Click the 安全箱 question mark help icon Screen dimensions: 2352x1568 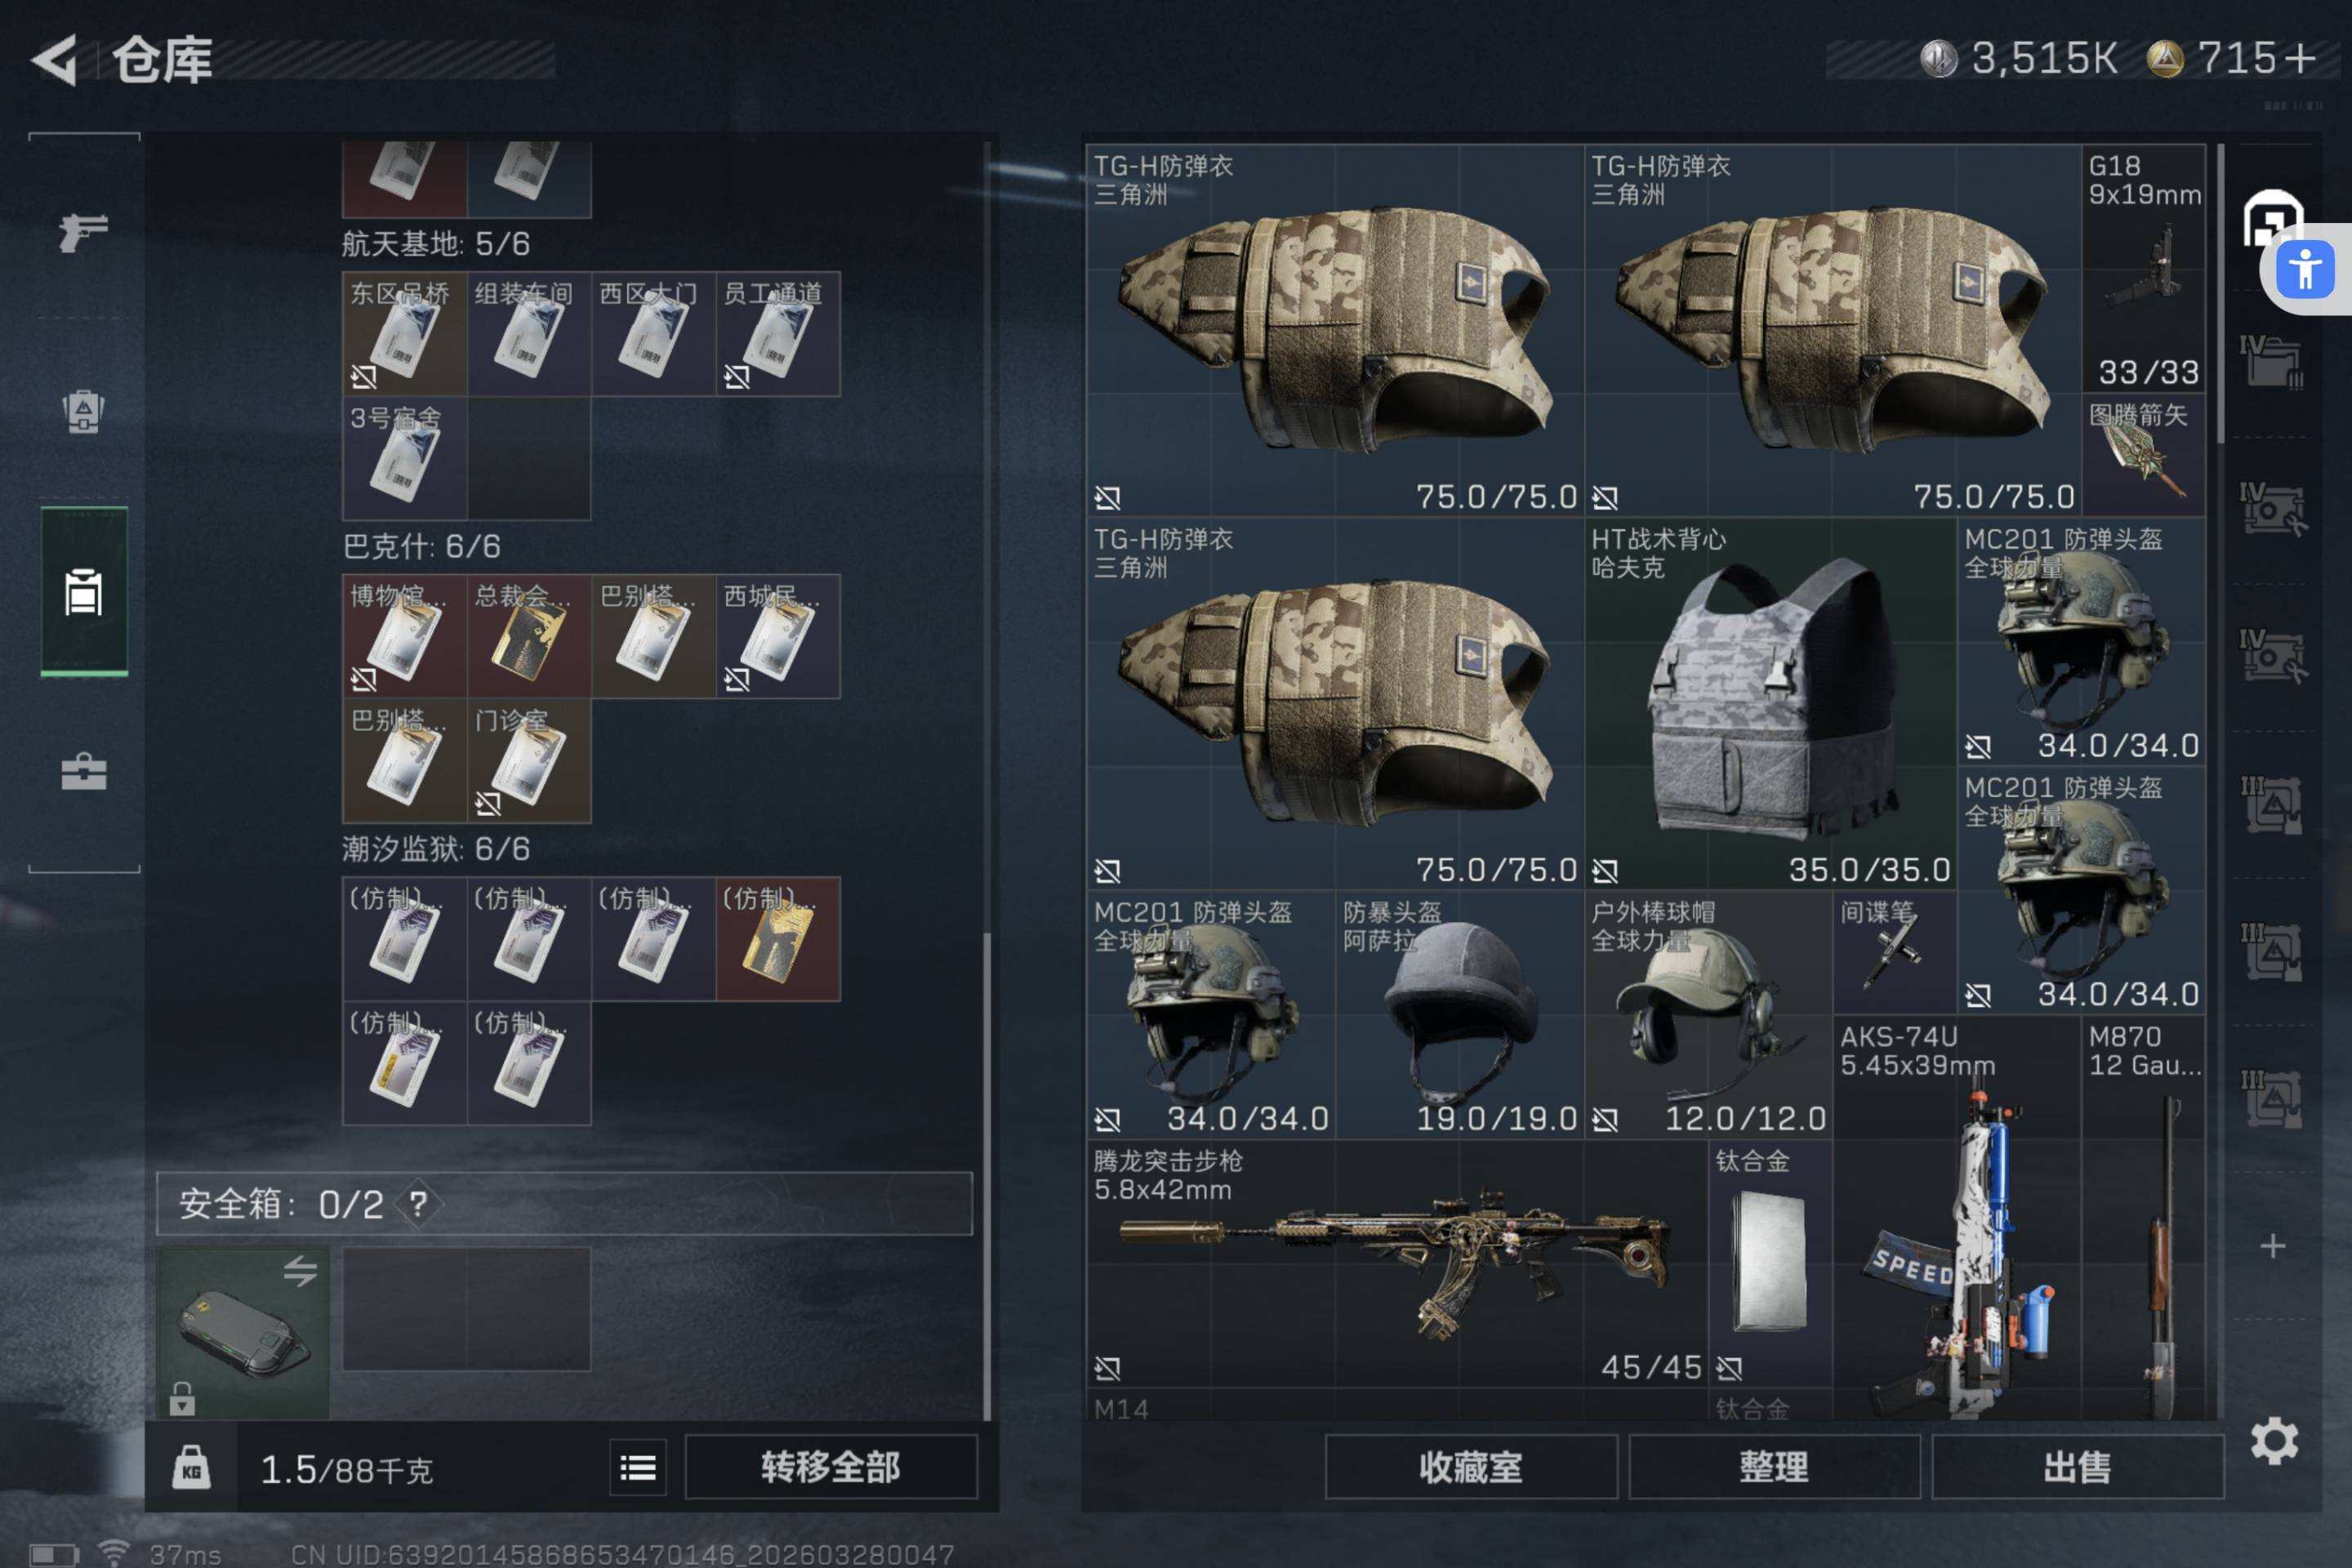coord(418,1203)
